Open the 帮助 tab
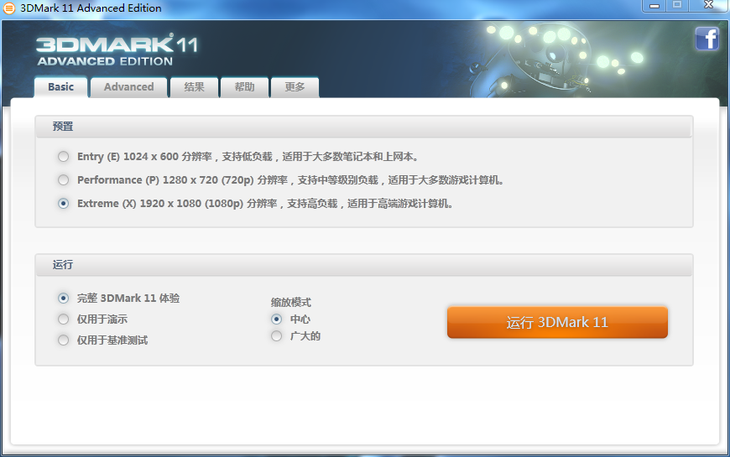Screen dimensions: 730x457 (x=244, y=87)
